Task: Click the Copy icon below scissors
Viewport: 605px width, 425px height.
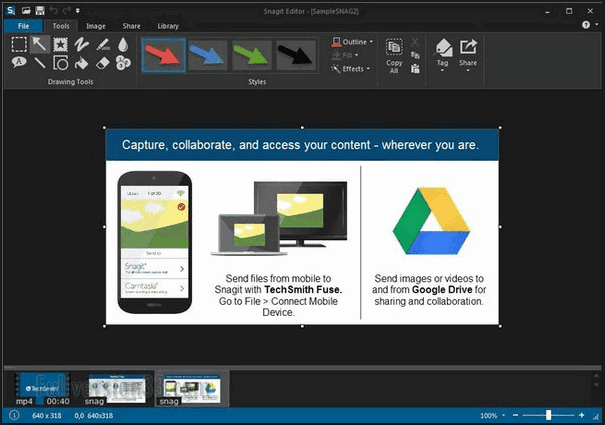Action: click(415, 55)
